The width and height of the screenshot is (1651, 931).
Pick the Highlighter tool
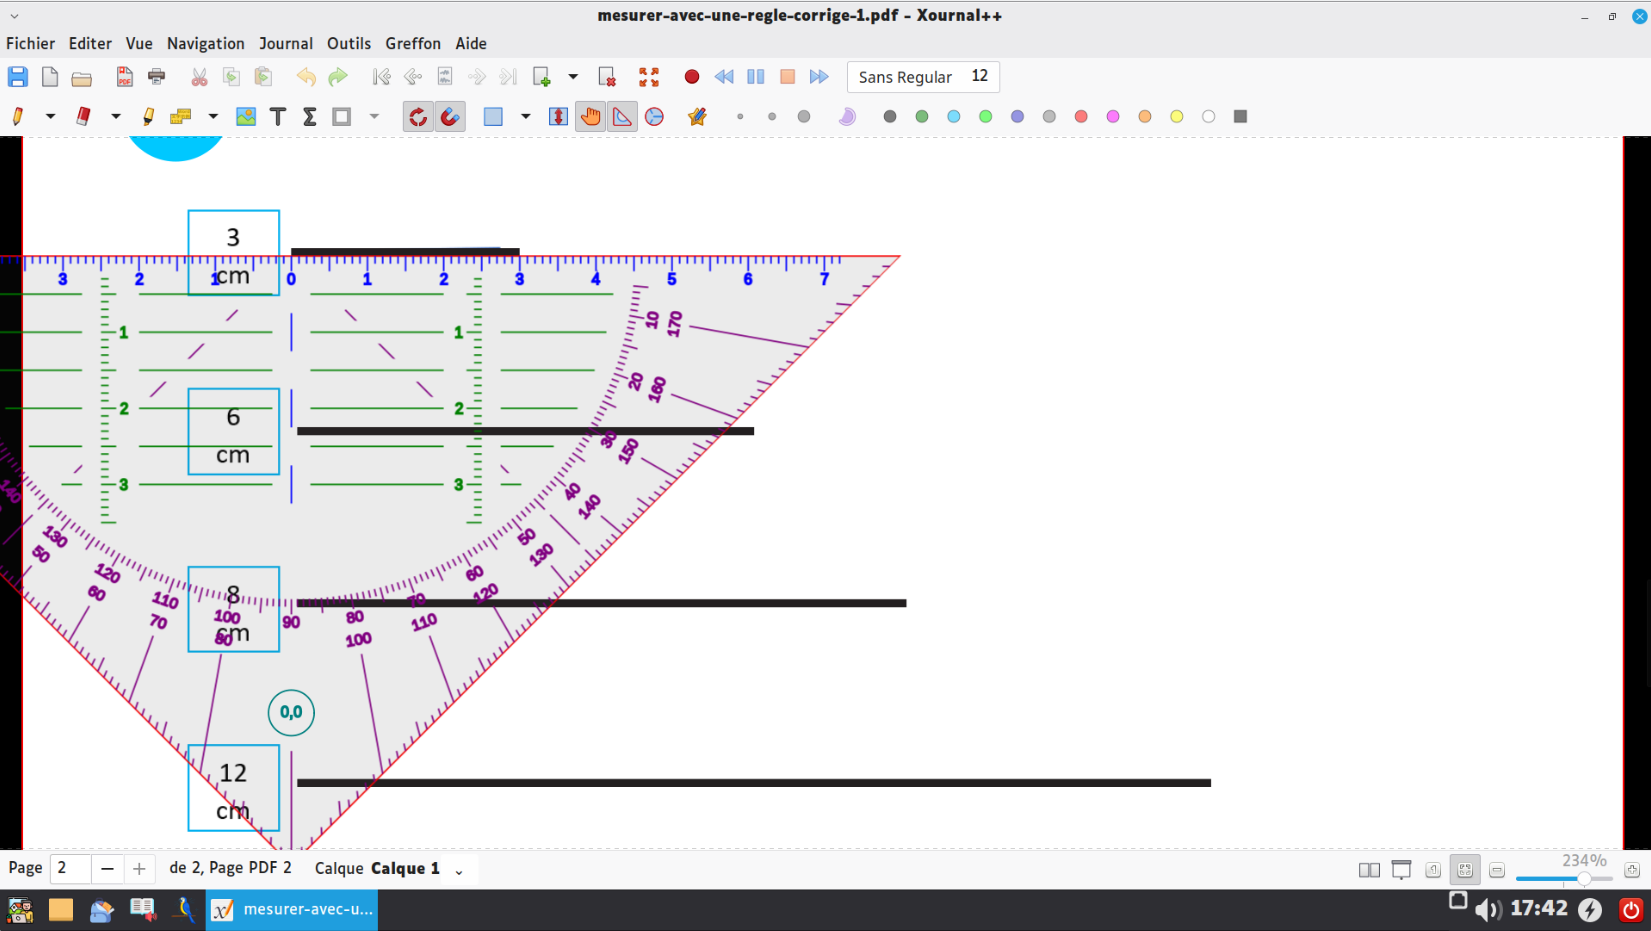[148, 117]
